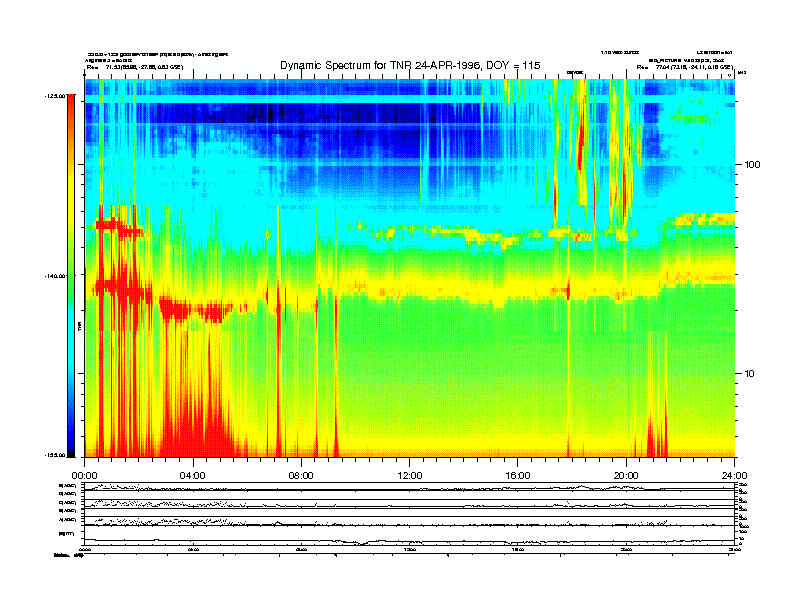
Task: Click the '16:00' time axis label
Action: (518, 476)
